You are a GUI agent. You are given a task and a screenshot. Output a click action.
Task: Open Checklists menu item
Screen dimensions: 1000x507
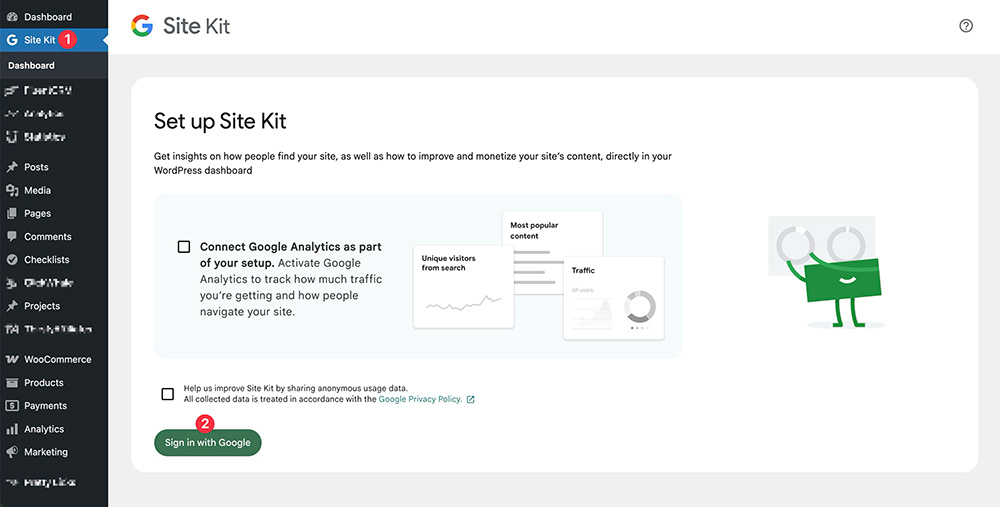pyautogui.click(x=46, y=260)
